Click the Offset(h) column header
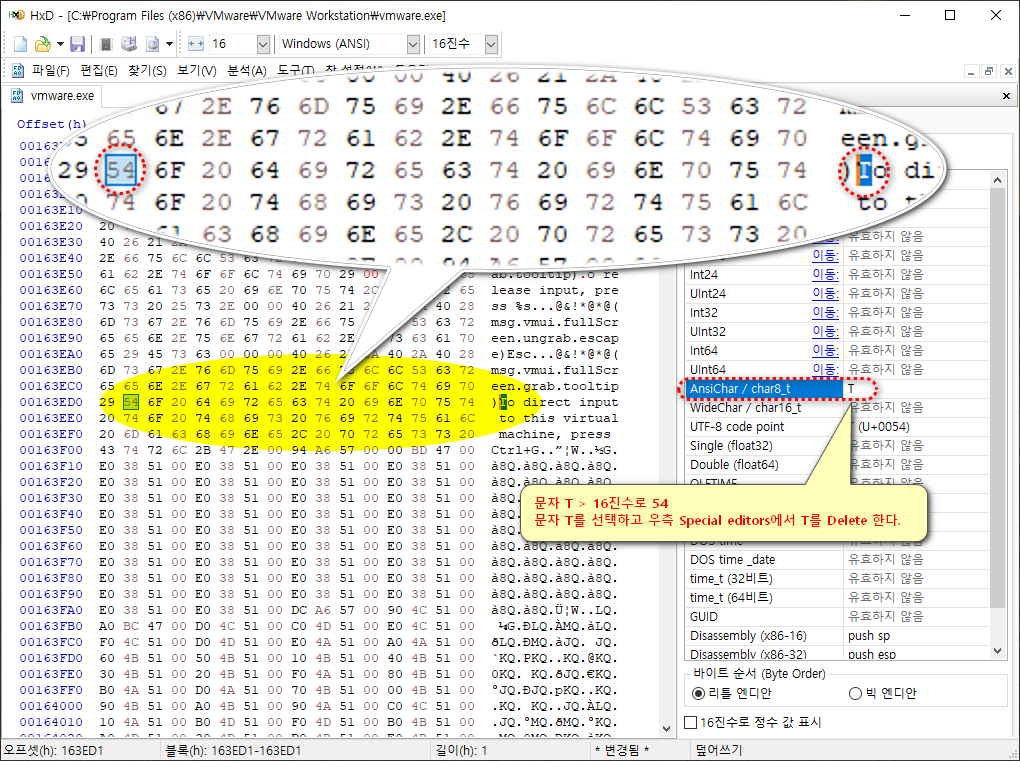The height and width of the screenshot is (761, 1020). click(x=52, y=124)
